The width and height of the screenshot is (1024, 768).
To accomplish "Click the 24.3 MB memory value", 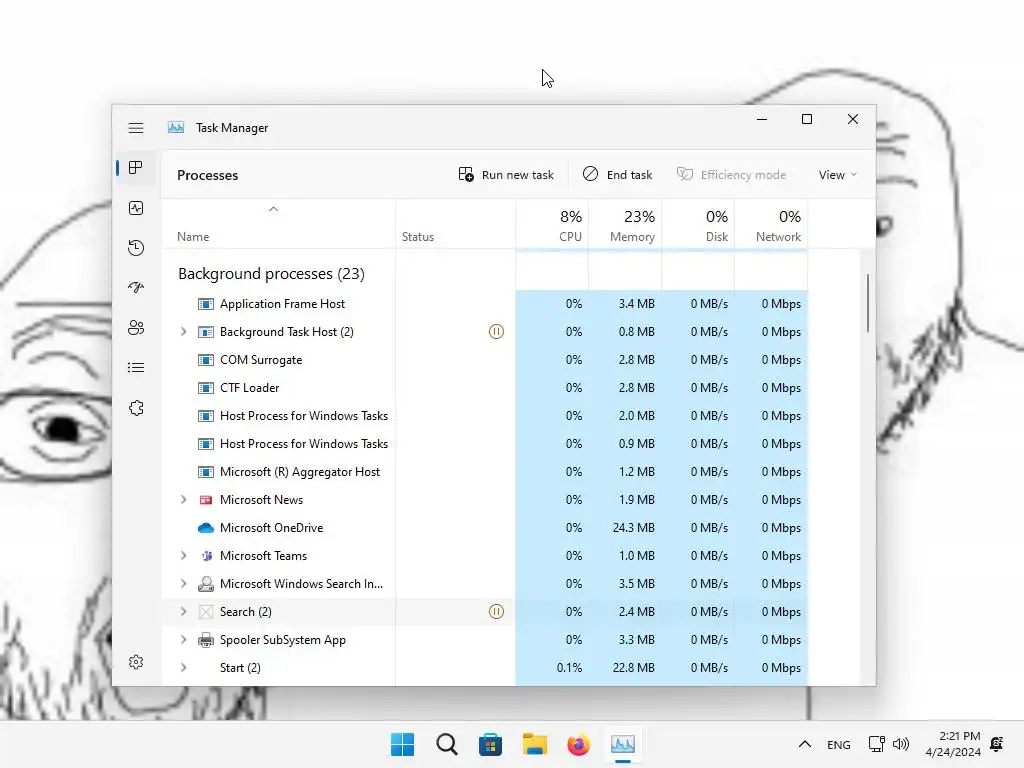I will click(633, 528).
